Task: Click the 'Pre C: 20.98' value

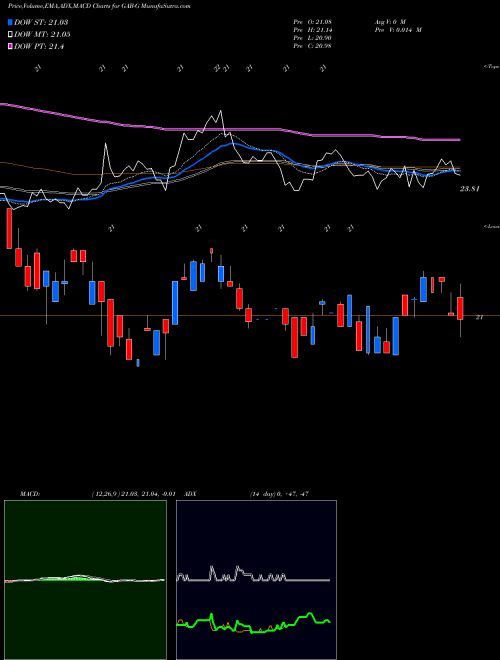Action: click(x=312, y=46)
